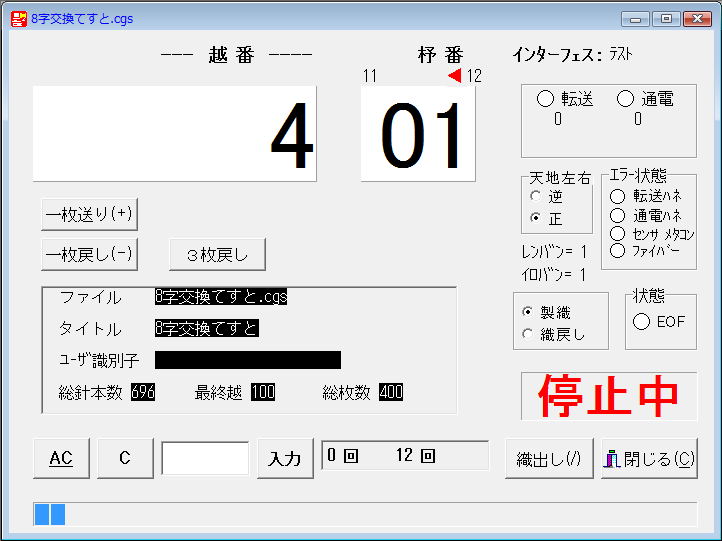Toggle the 通電ハネ error indicator
The height and width of the screenshot is (541, 722).
[x=617, y=215]
